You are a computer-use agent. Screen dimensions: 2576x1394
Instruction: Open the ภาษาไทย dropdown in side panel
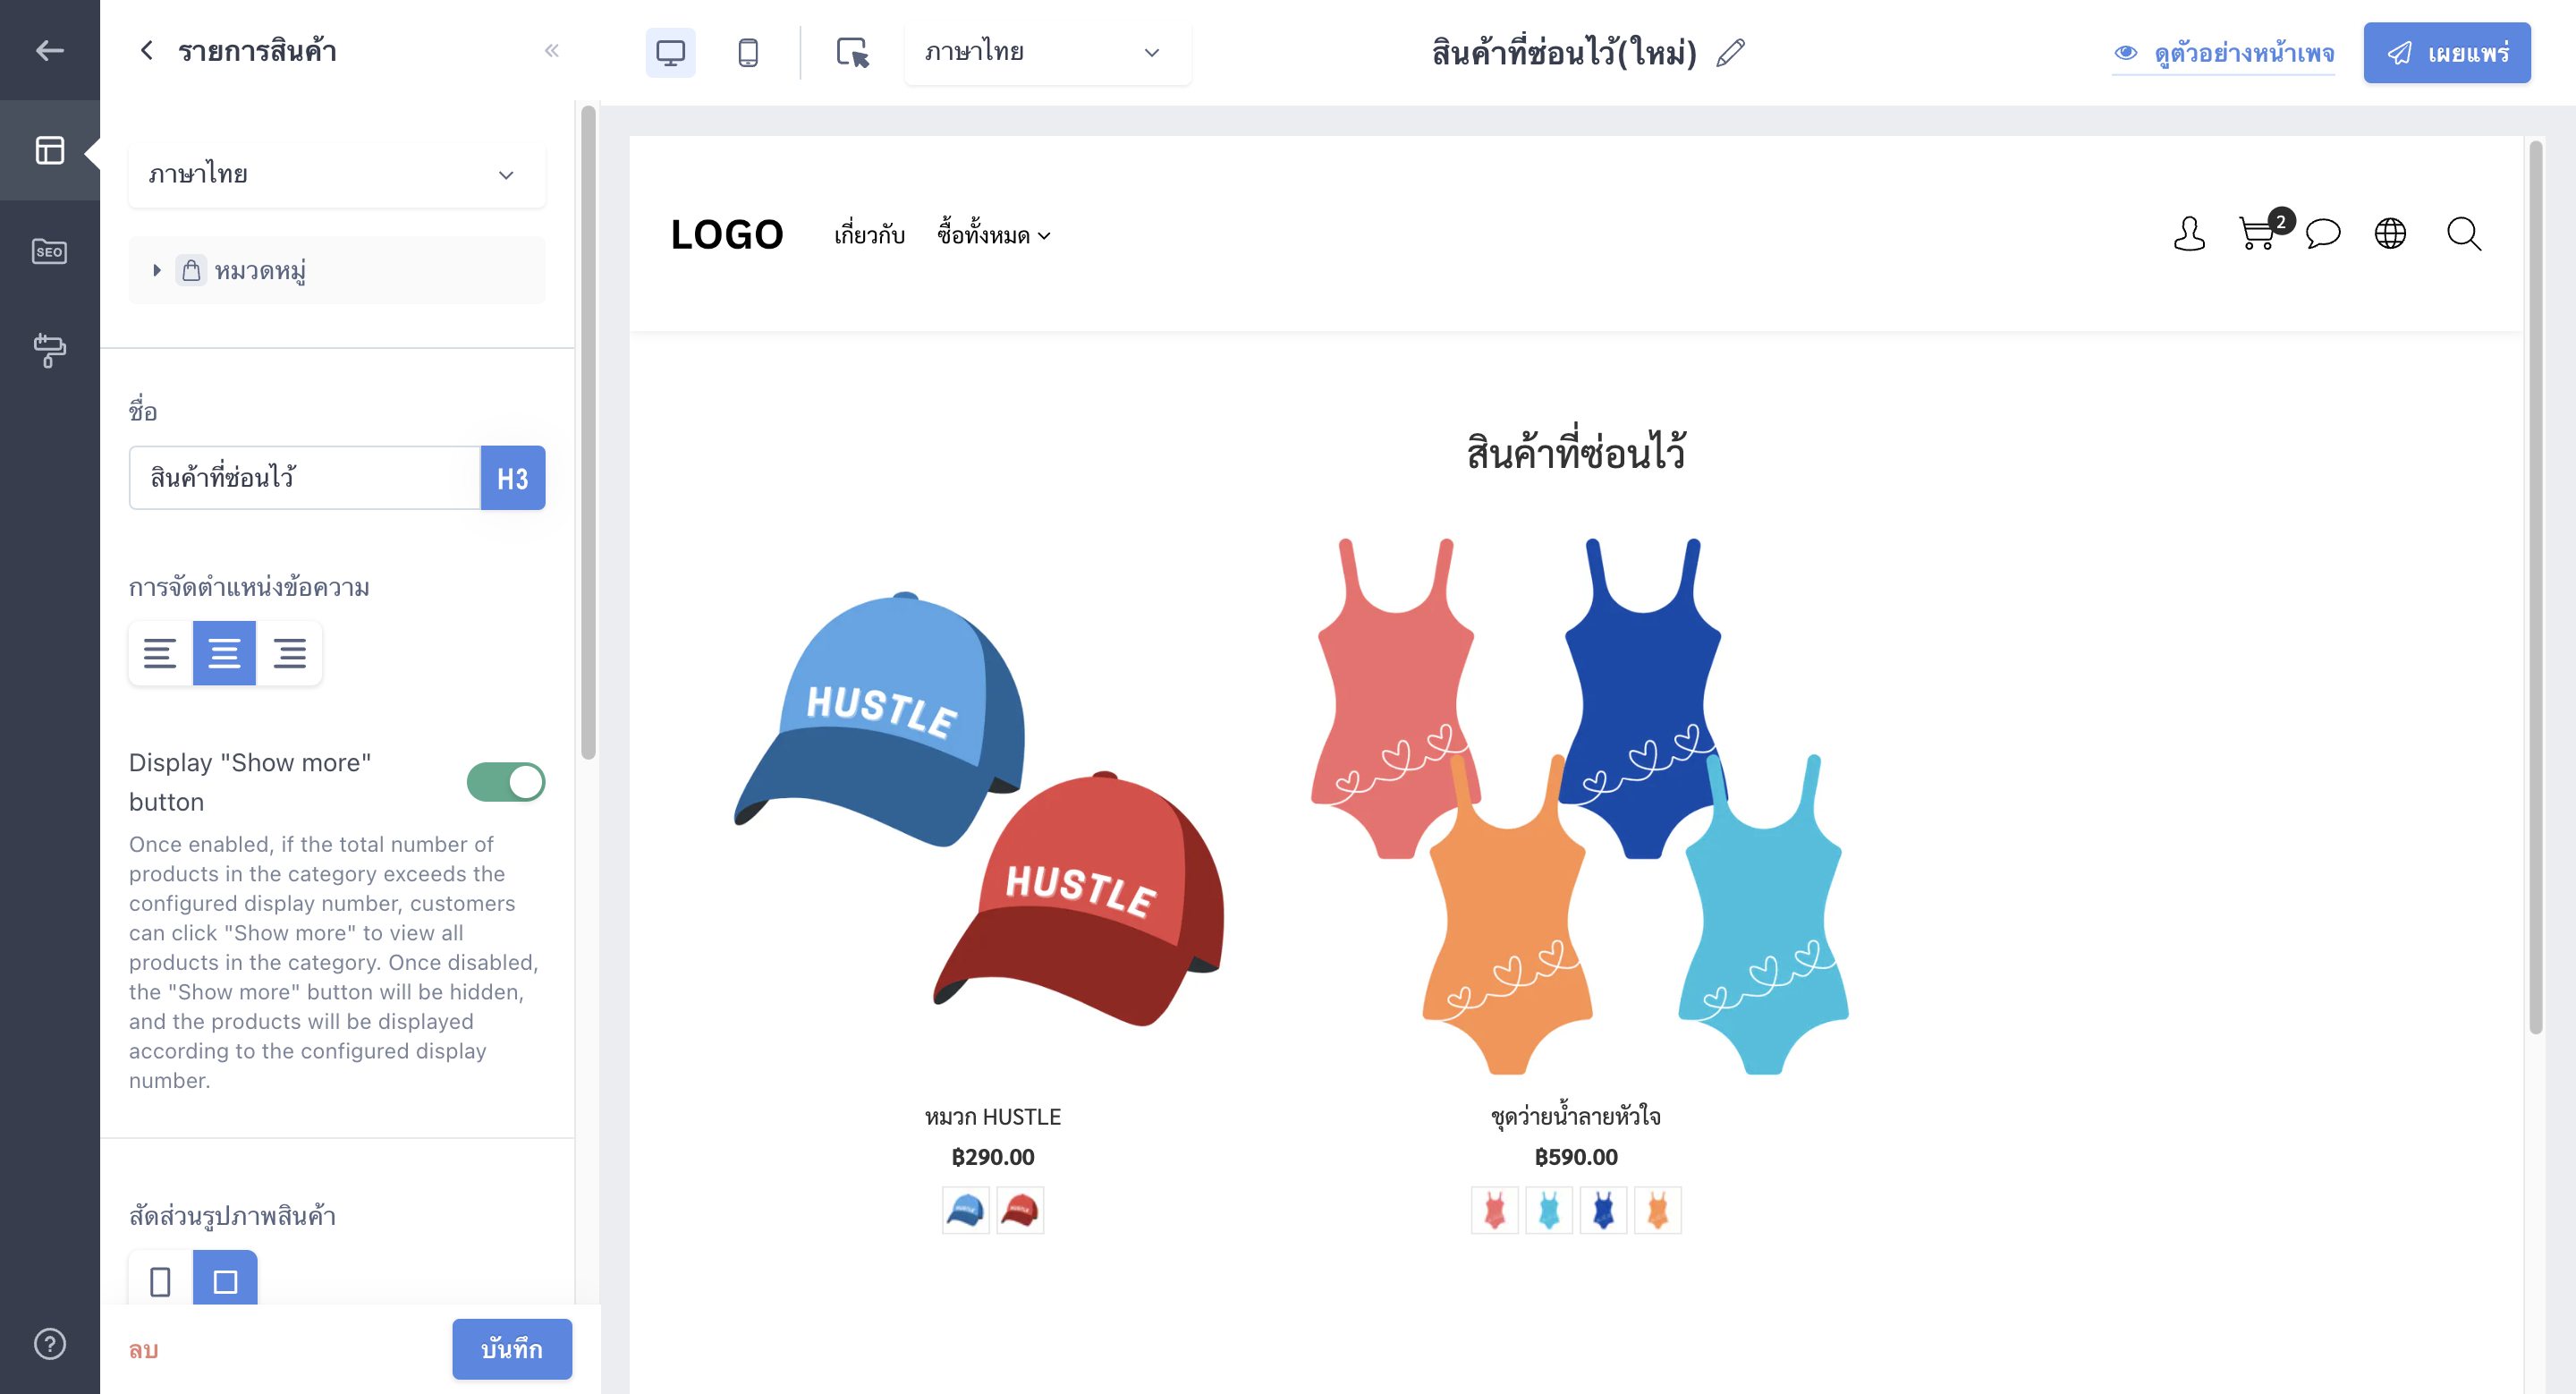coord(337,174)
